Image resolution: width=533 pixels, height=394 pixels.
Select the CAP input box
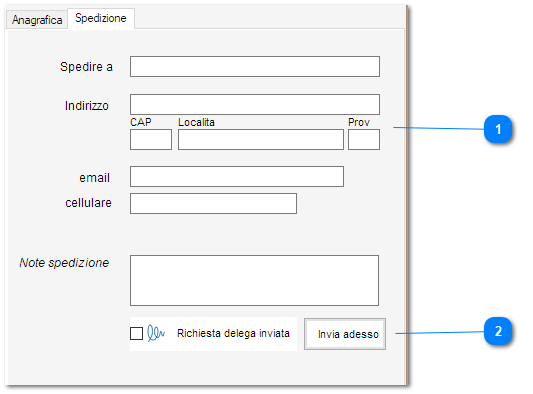[151, 139]
